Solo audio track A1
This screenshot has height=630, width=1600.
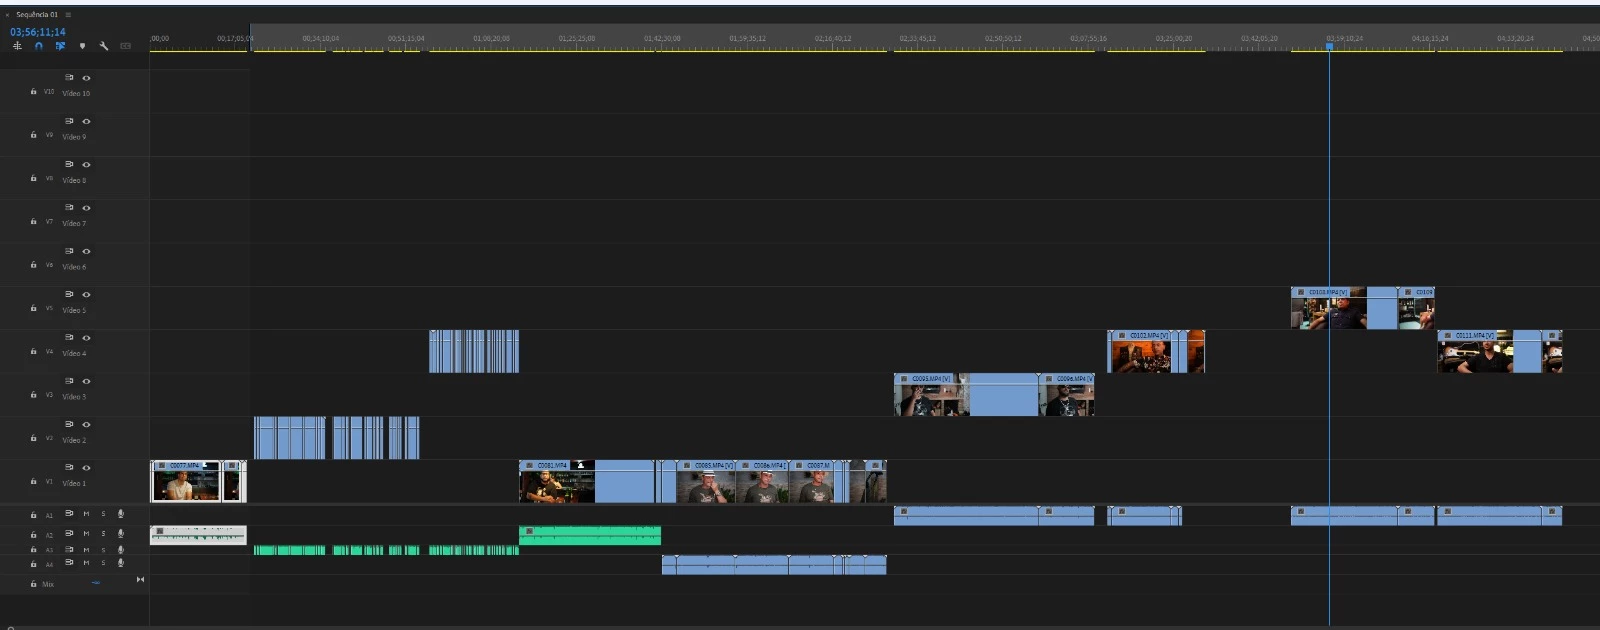103,514
